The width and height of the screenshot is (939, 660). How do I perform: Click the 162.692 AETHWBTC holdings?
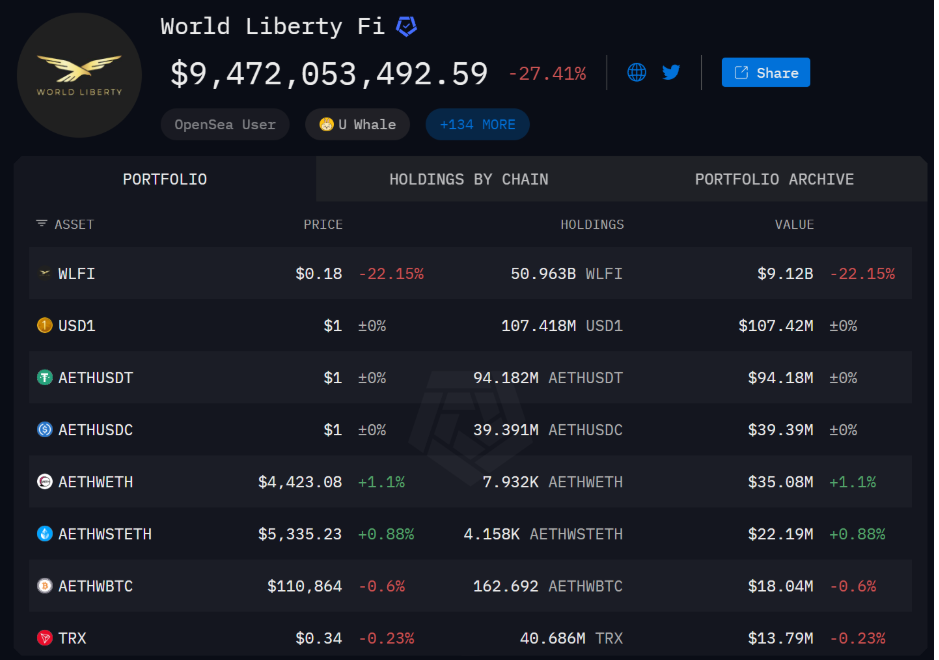[548, 586]
